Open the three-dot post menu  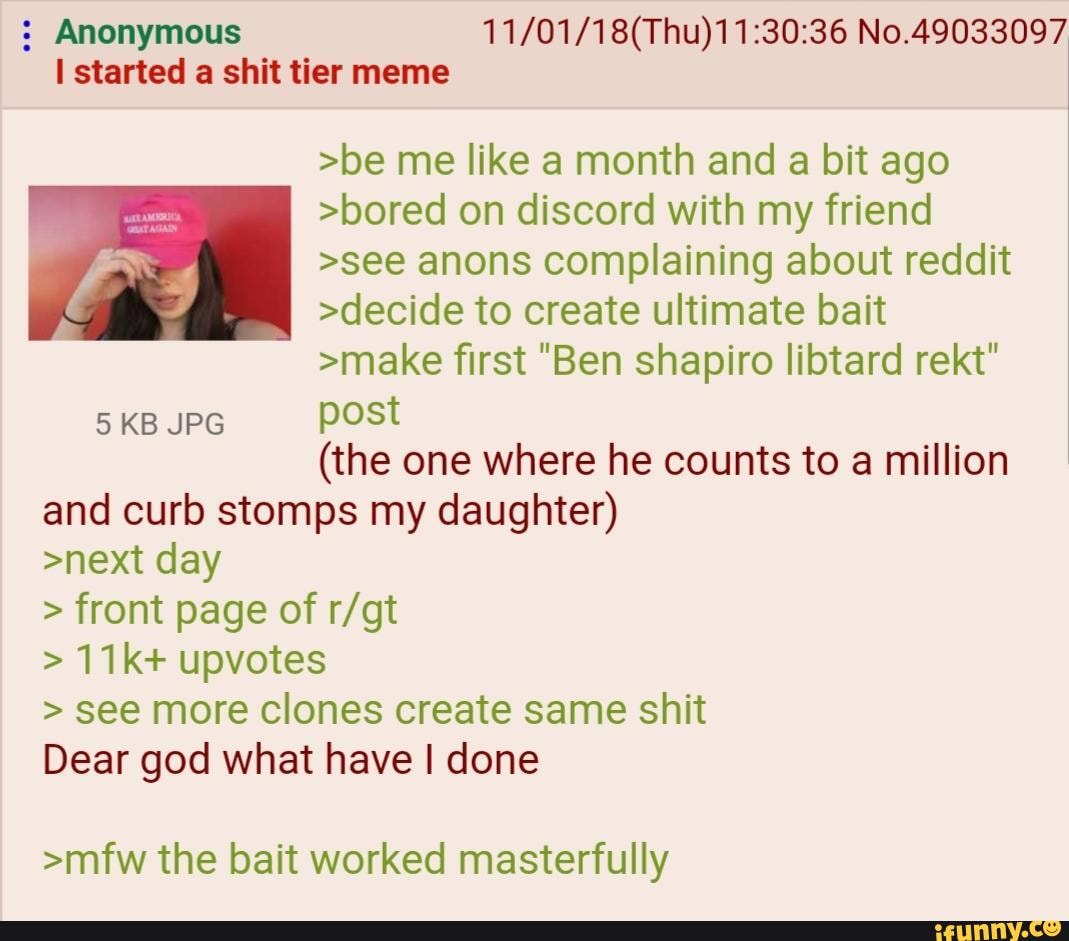(27, 35)
